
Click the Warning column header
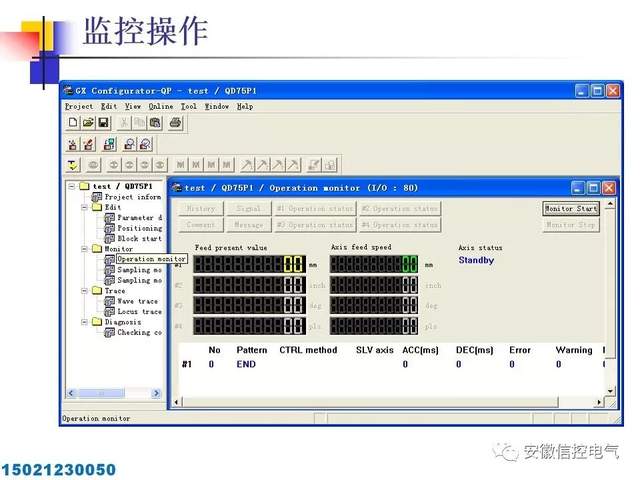(574, 350)
